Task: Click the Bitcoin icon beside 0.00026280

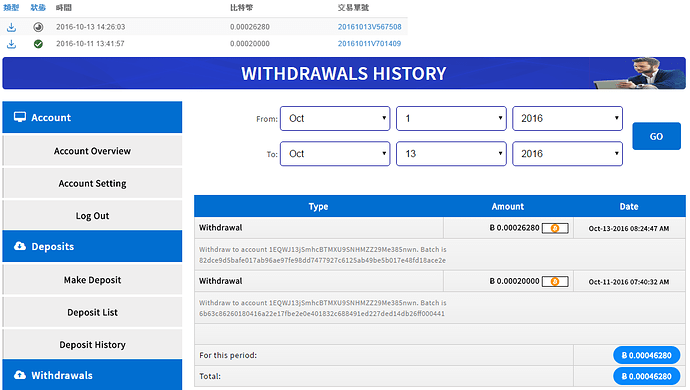Action: coord(555,228)
